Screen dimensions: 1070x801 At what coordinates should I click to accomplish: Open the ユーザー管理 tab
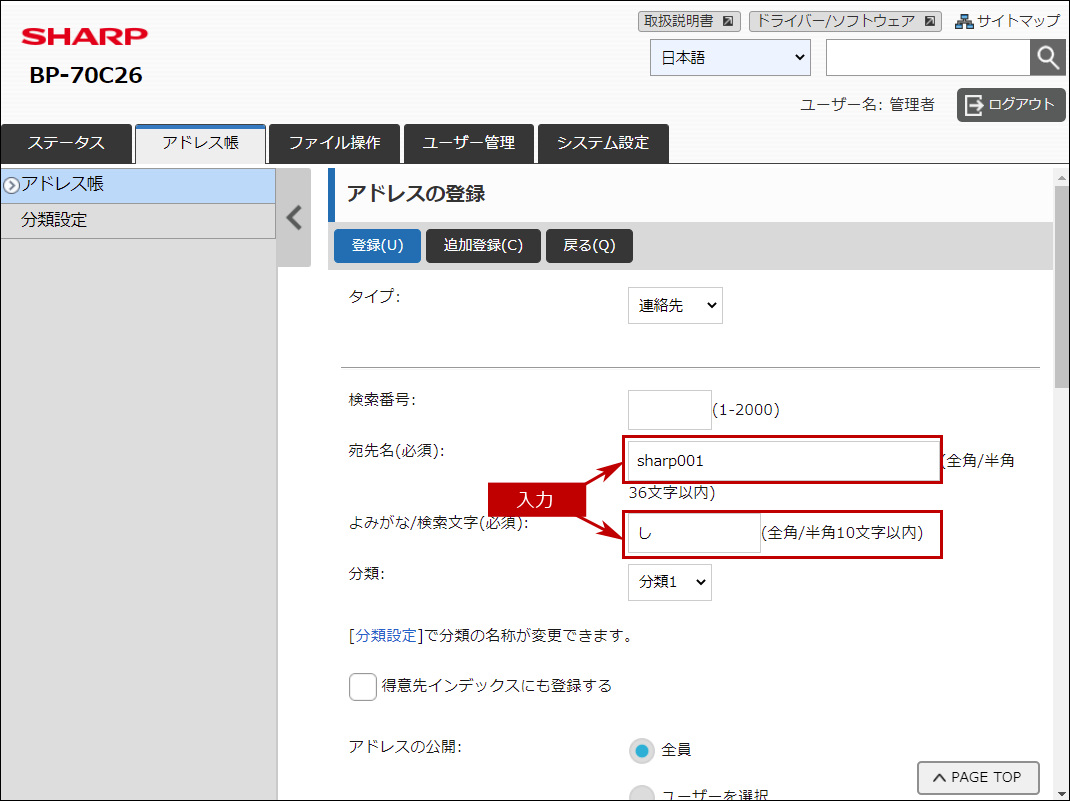[x=469, y=143]
